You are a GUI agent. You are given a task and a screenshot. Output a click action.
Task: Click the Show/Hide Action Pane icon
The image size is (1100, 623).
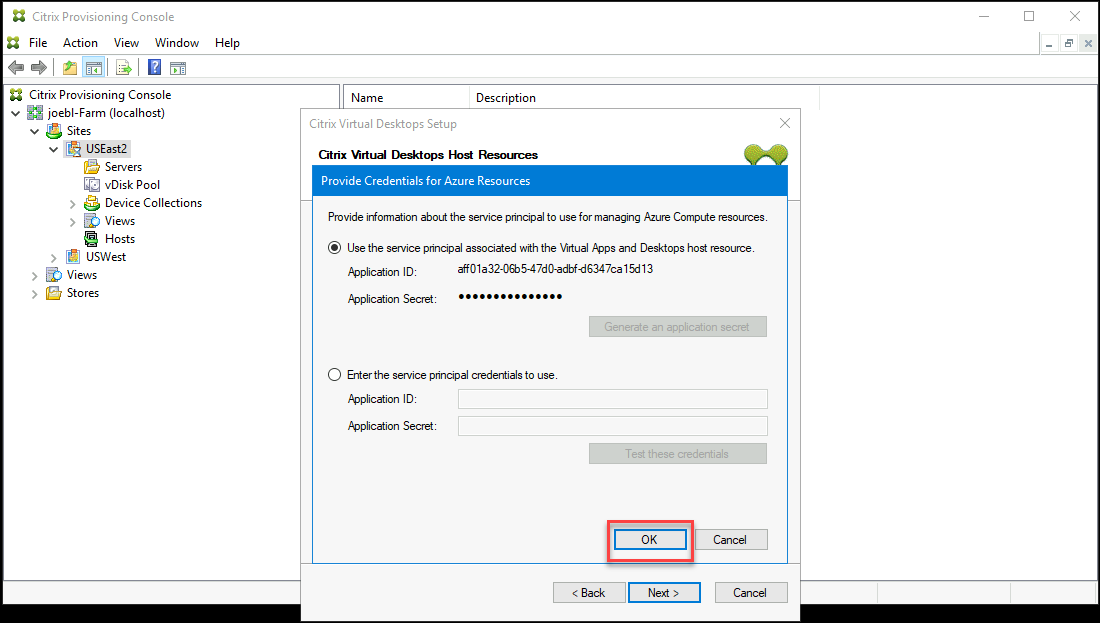point(178,67)
